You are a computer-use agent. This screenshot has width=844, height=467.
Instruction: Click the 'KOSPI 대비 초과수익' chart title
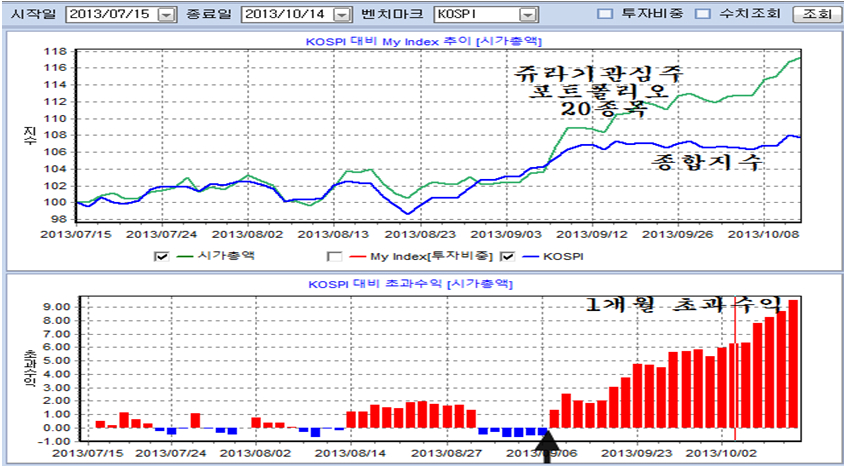(421, 284)
